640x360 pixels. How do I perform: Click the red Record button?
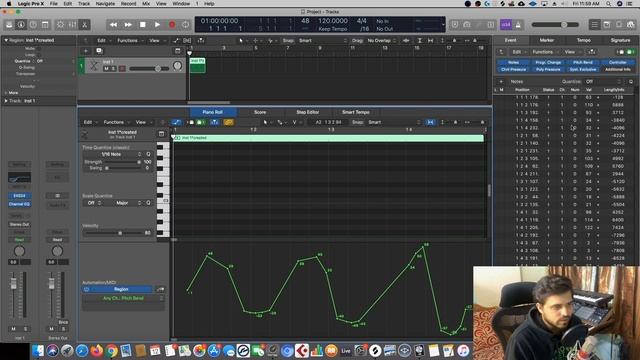pyautogui.click(x=172, y=25)
